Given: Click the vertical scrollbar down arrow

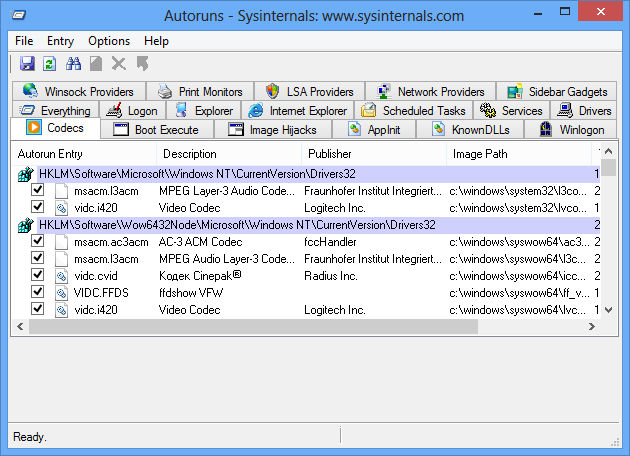Looking at the screenshot, I should click(x=608, y=310).
